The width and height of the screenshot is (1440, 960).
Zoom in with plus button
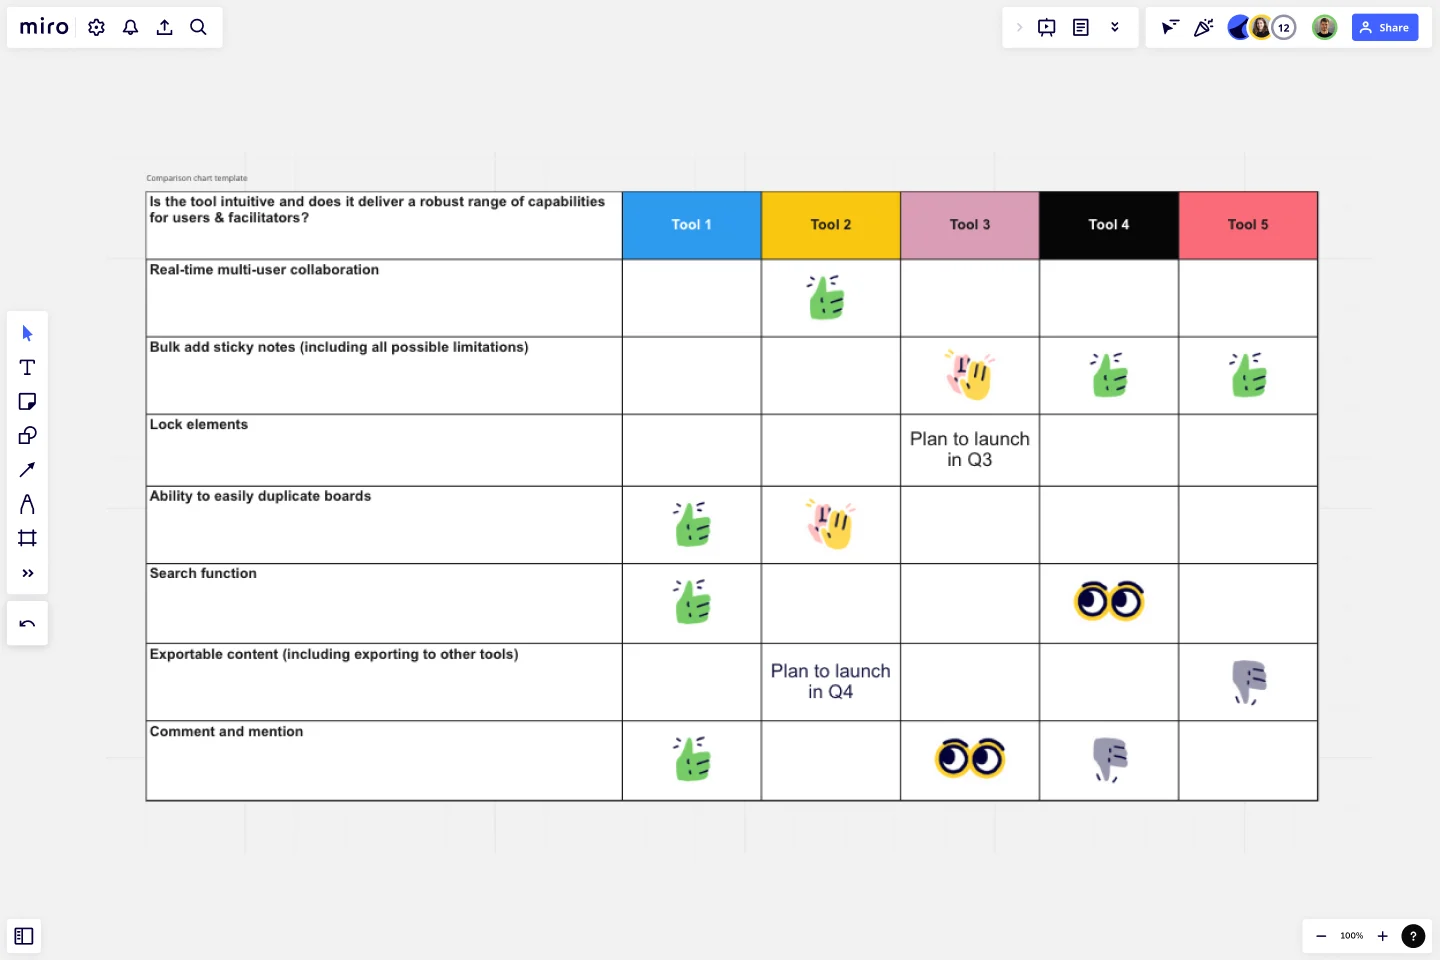(1382, 936)
